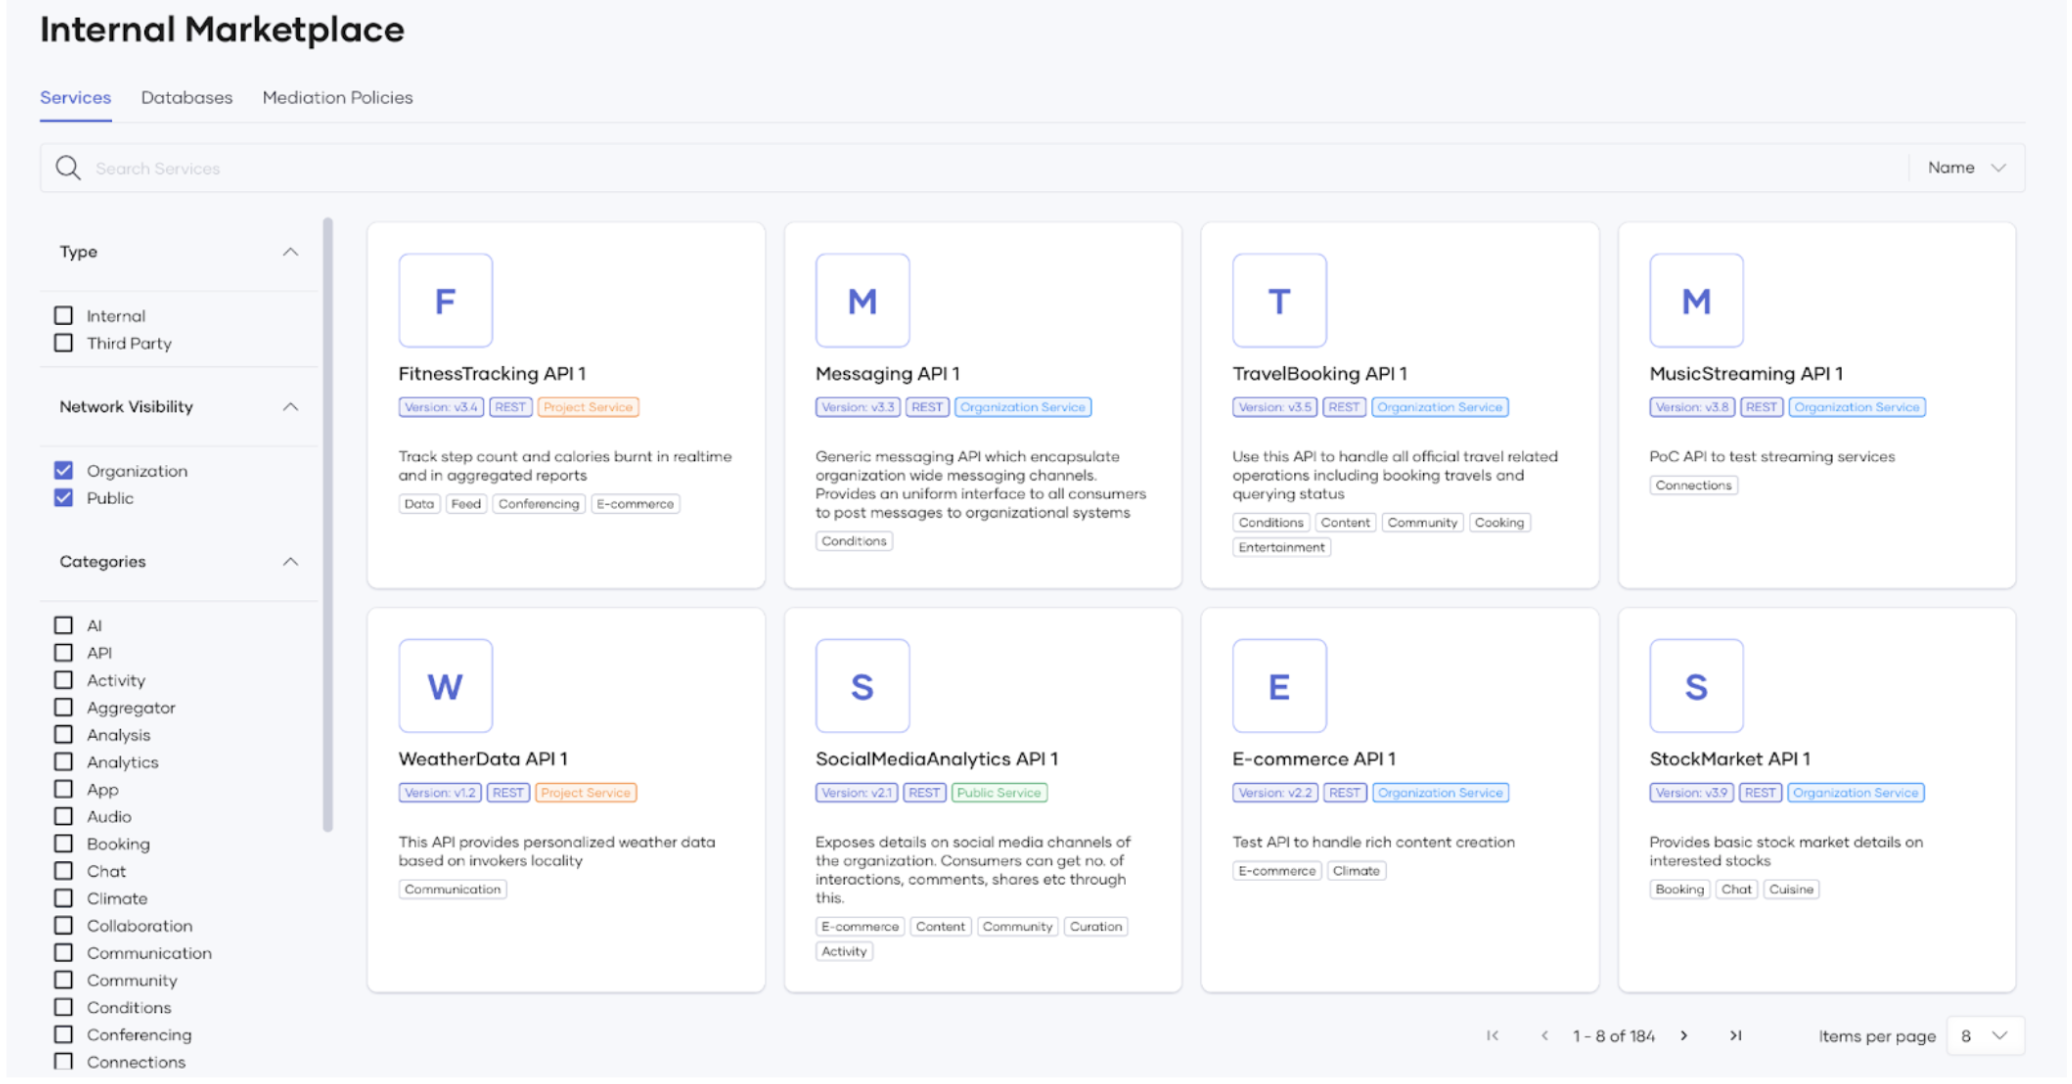Click the TravelBooking API 'T' icon
The image size is (2072, 1084).
tap(1279, 301)
